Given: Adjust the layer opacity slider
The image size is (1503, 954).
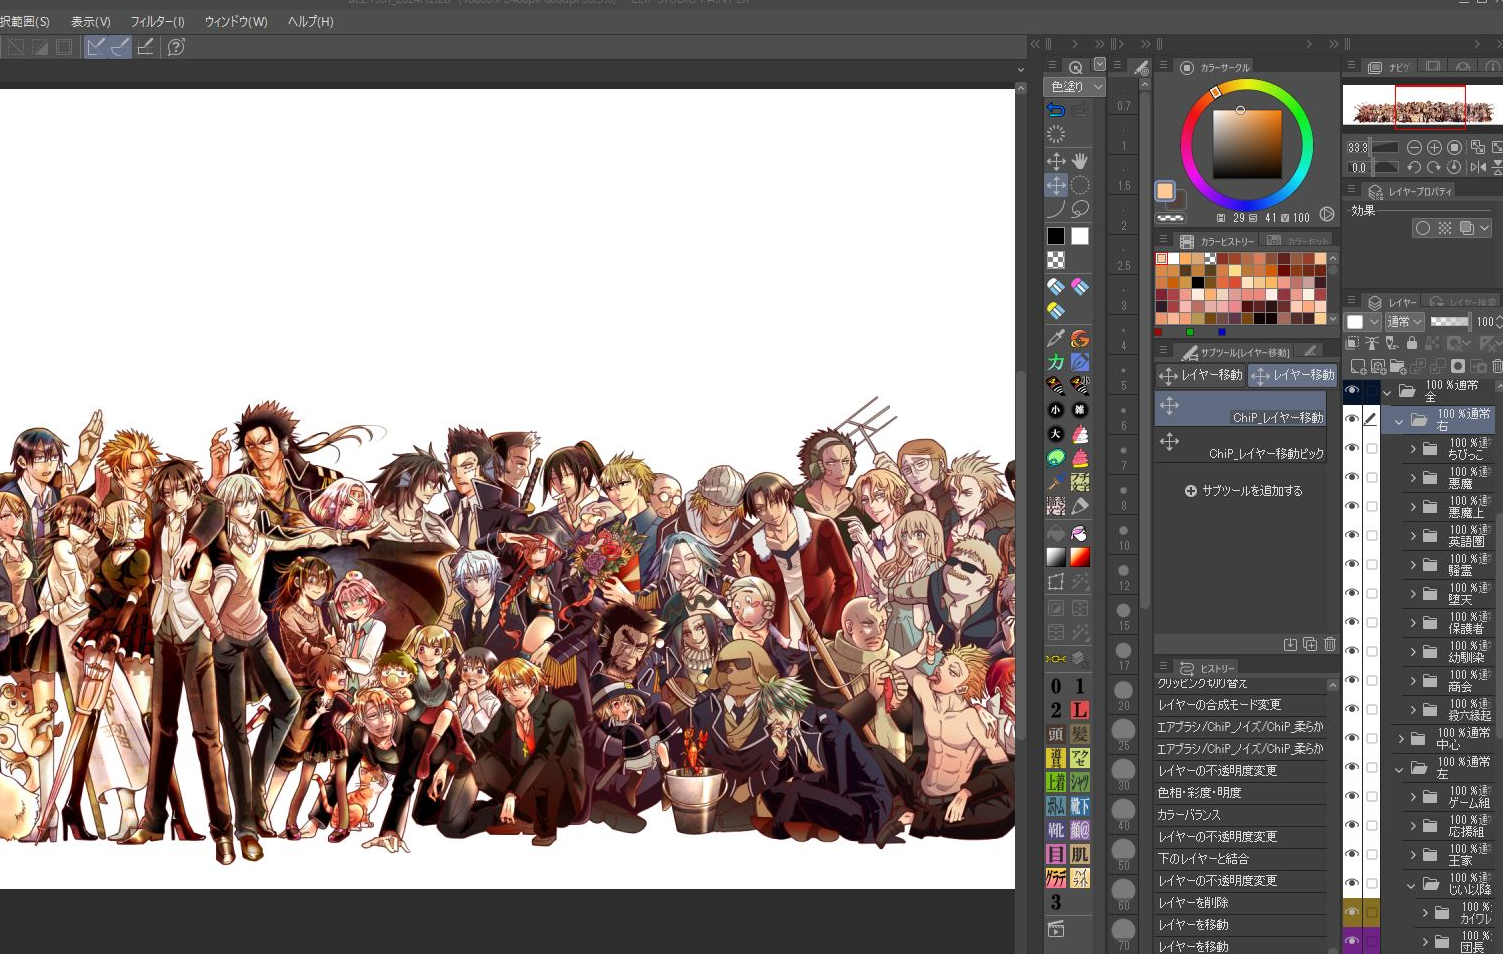Looking at the screenshot, I should pyautogui.click(x=1449, y=321).
